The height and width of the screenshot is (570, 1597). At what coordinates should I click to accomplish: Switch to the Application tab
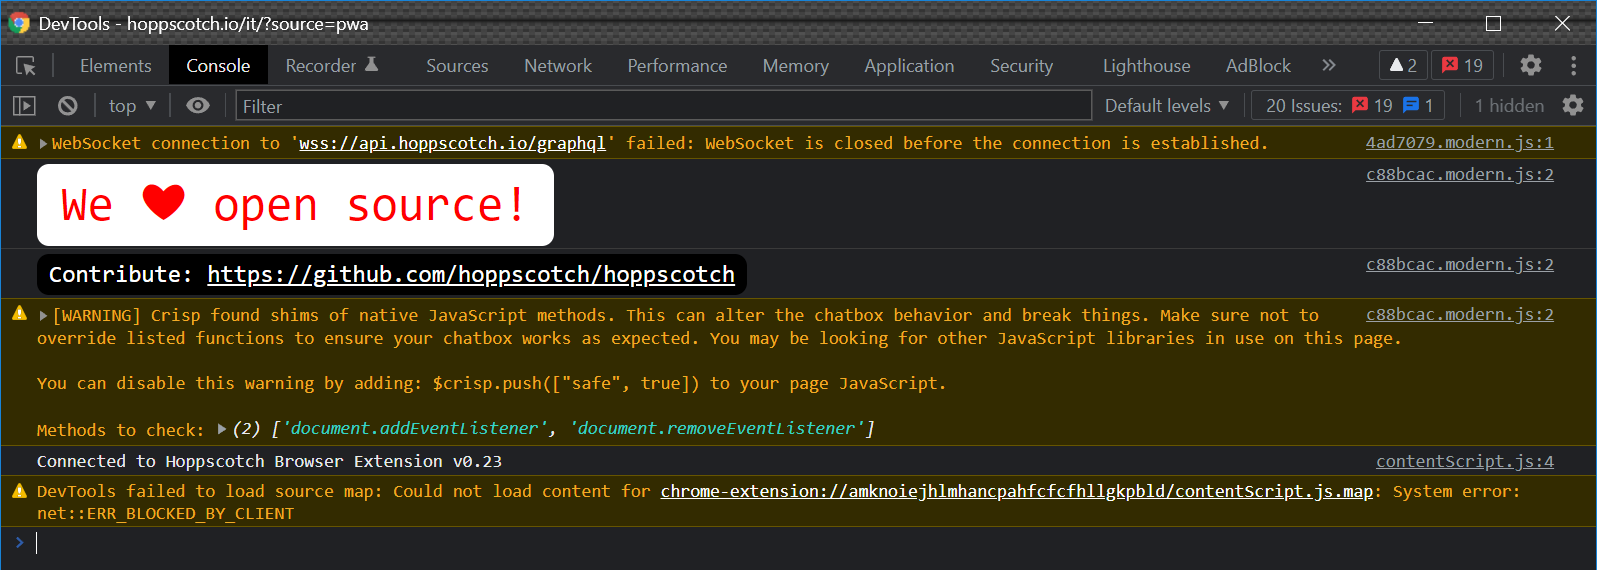tap(909, 65)
